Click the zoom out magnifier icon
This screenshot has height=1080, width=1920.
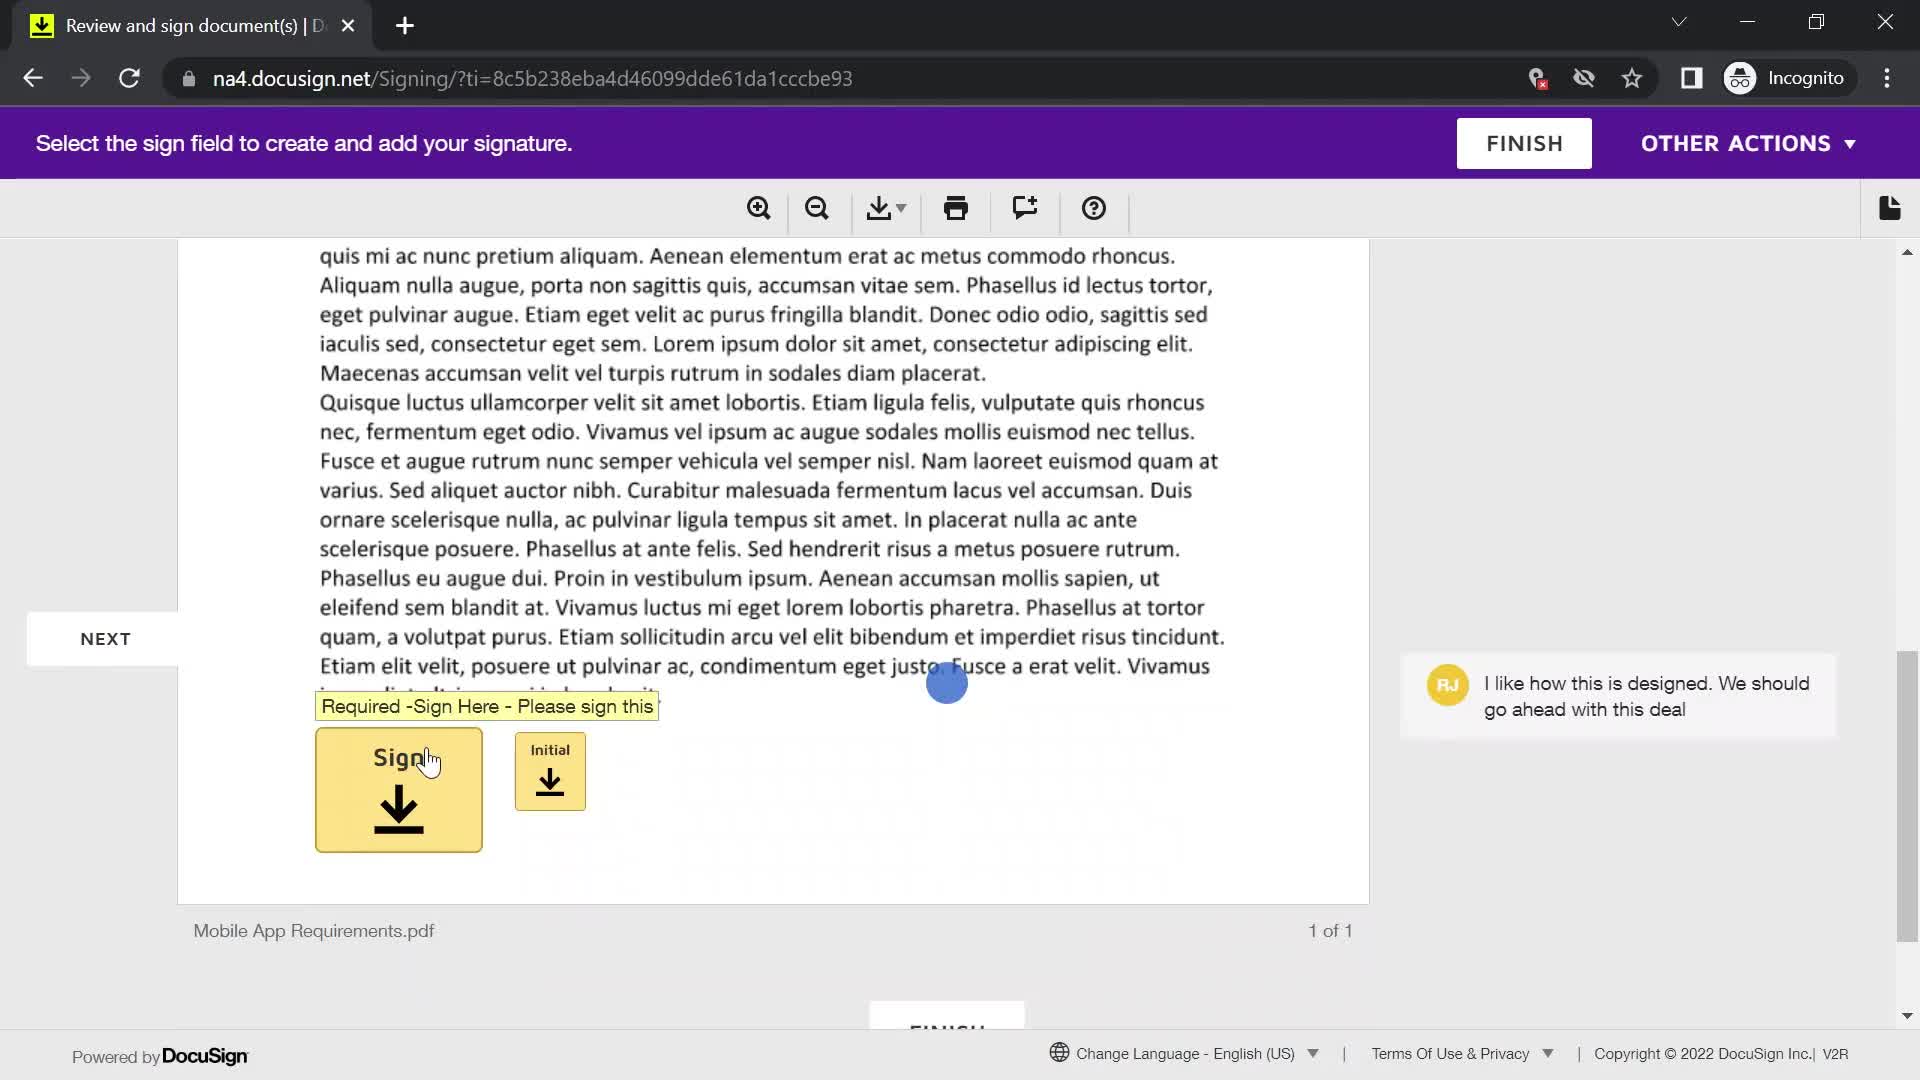click(819, 208)
